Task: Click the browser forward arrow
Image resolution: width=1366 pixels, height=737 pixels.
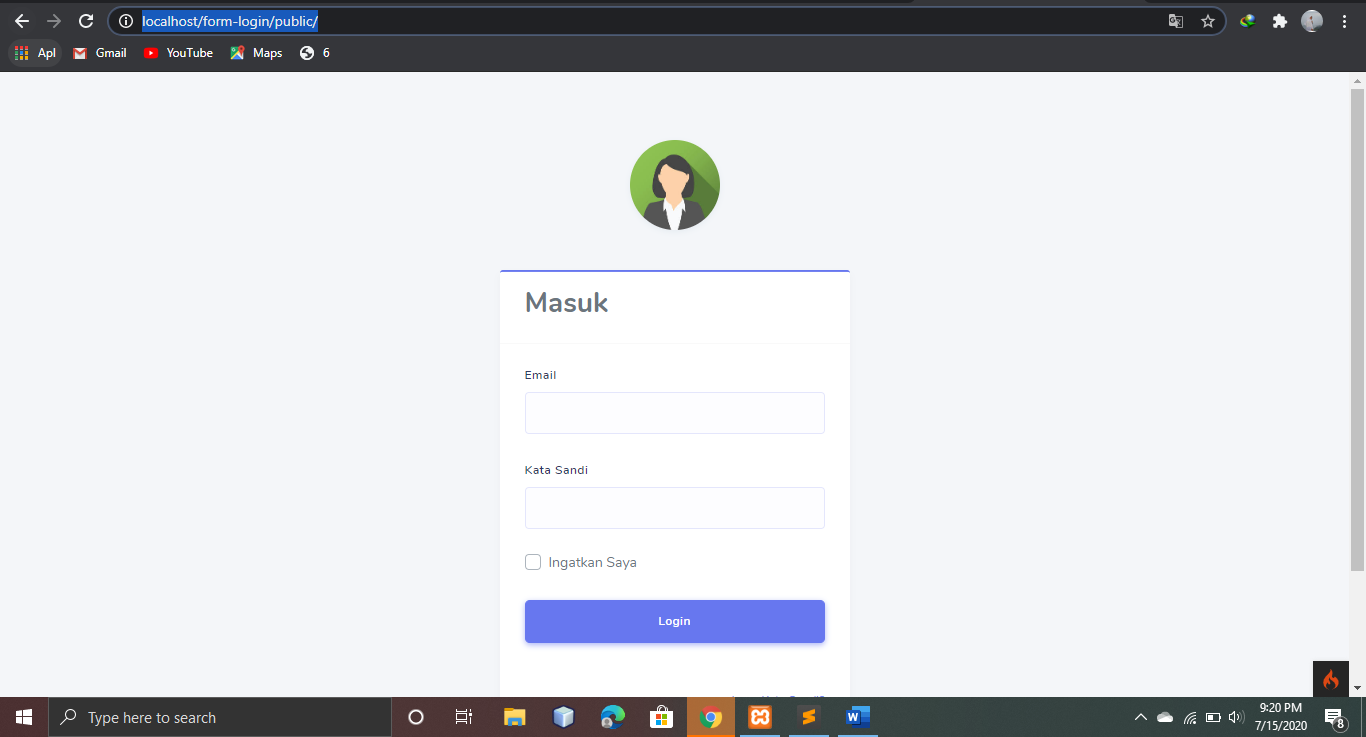Action: point(54,21)
